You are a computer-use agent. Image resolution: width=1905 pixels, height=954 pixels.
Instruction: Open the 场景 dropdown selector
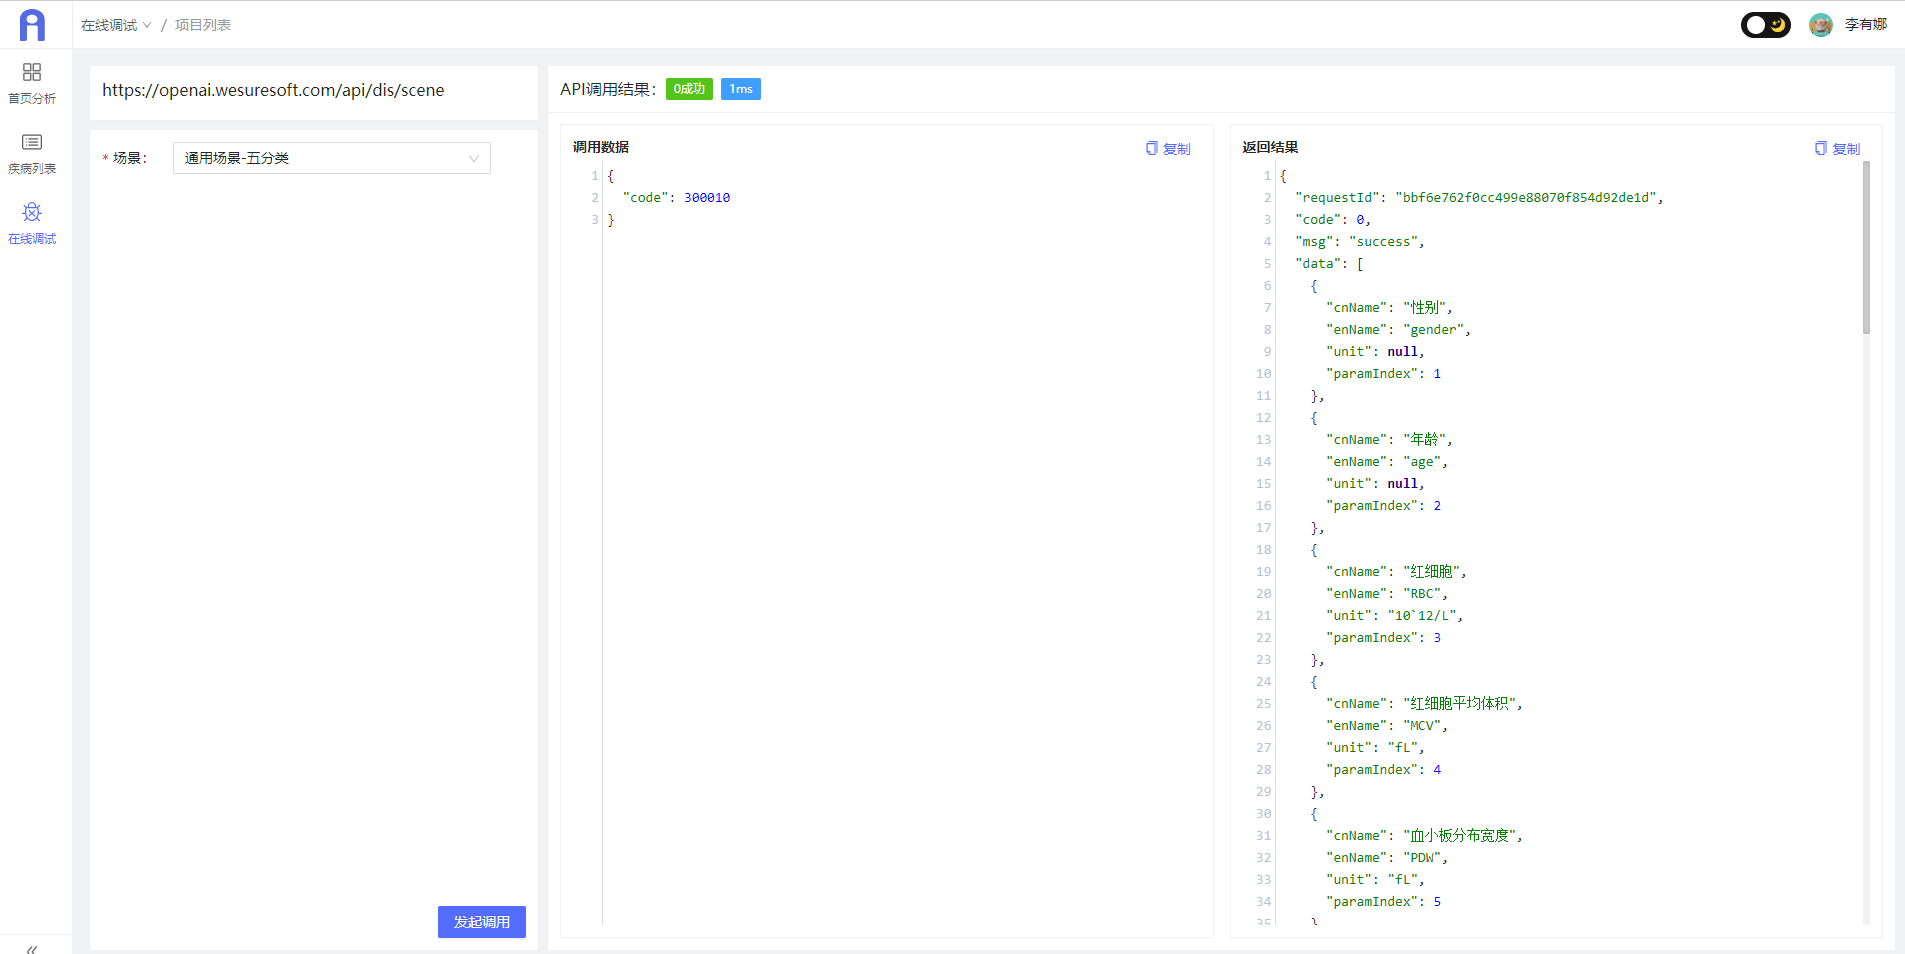pos(331,158)
